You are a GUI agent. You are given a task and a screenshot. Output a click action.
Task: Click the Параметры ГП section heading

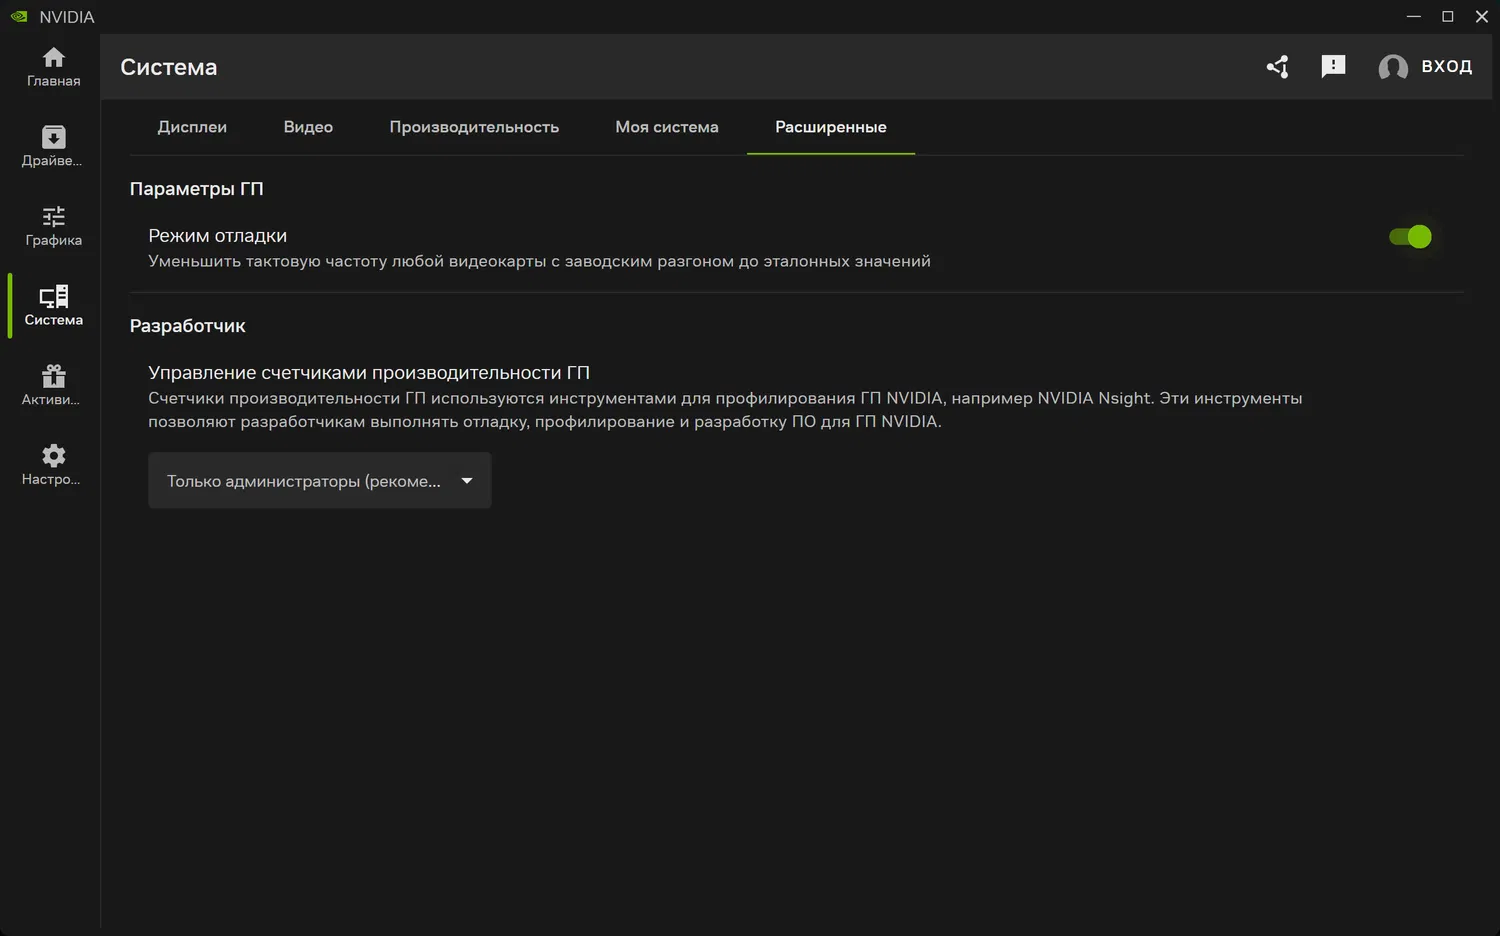click(197, 189)
